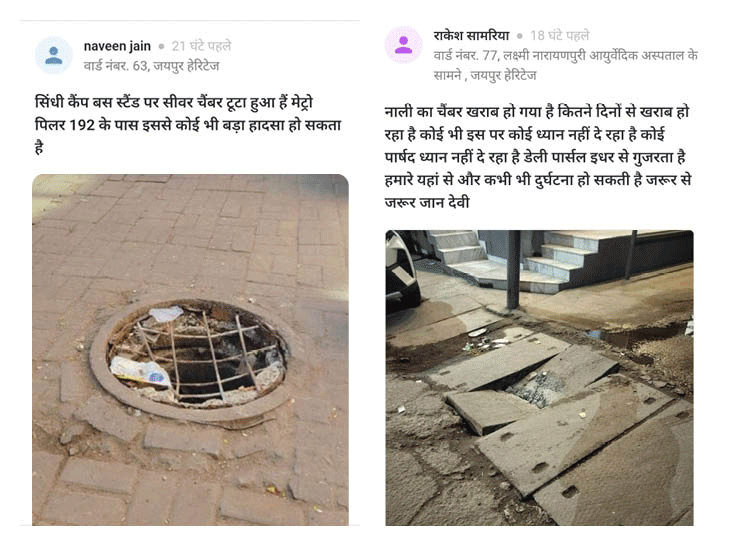Screen dimensions: 730x548
Task: Click the पार्षद ध्यान नहीं दे रहा line
Action: [x=446, y=157]
